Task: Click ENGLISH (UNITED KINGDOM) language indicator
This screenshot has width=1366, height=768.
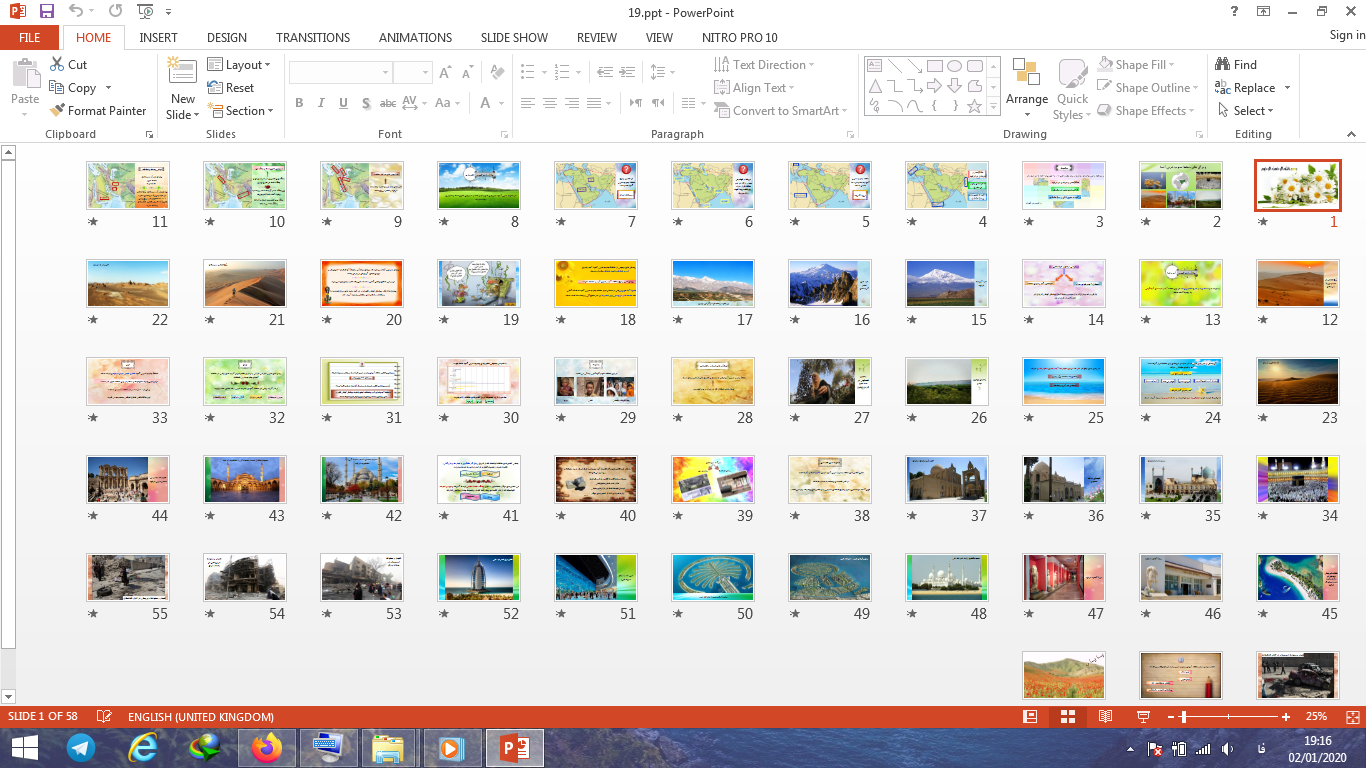Action: (201, 717)
